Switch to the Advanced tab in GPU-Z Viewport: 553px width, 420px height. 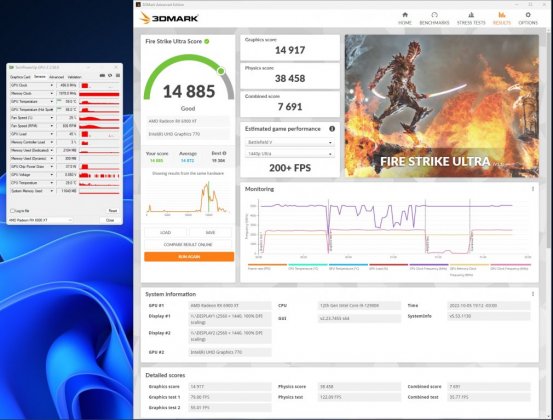[56, 77]
